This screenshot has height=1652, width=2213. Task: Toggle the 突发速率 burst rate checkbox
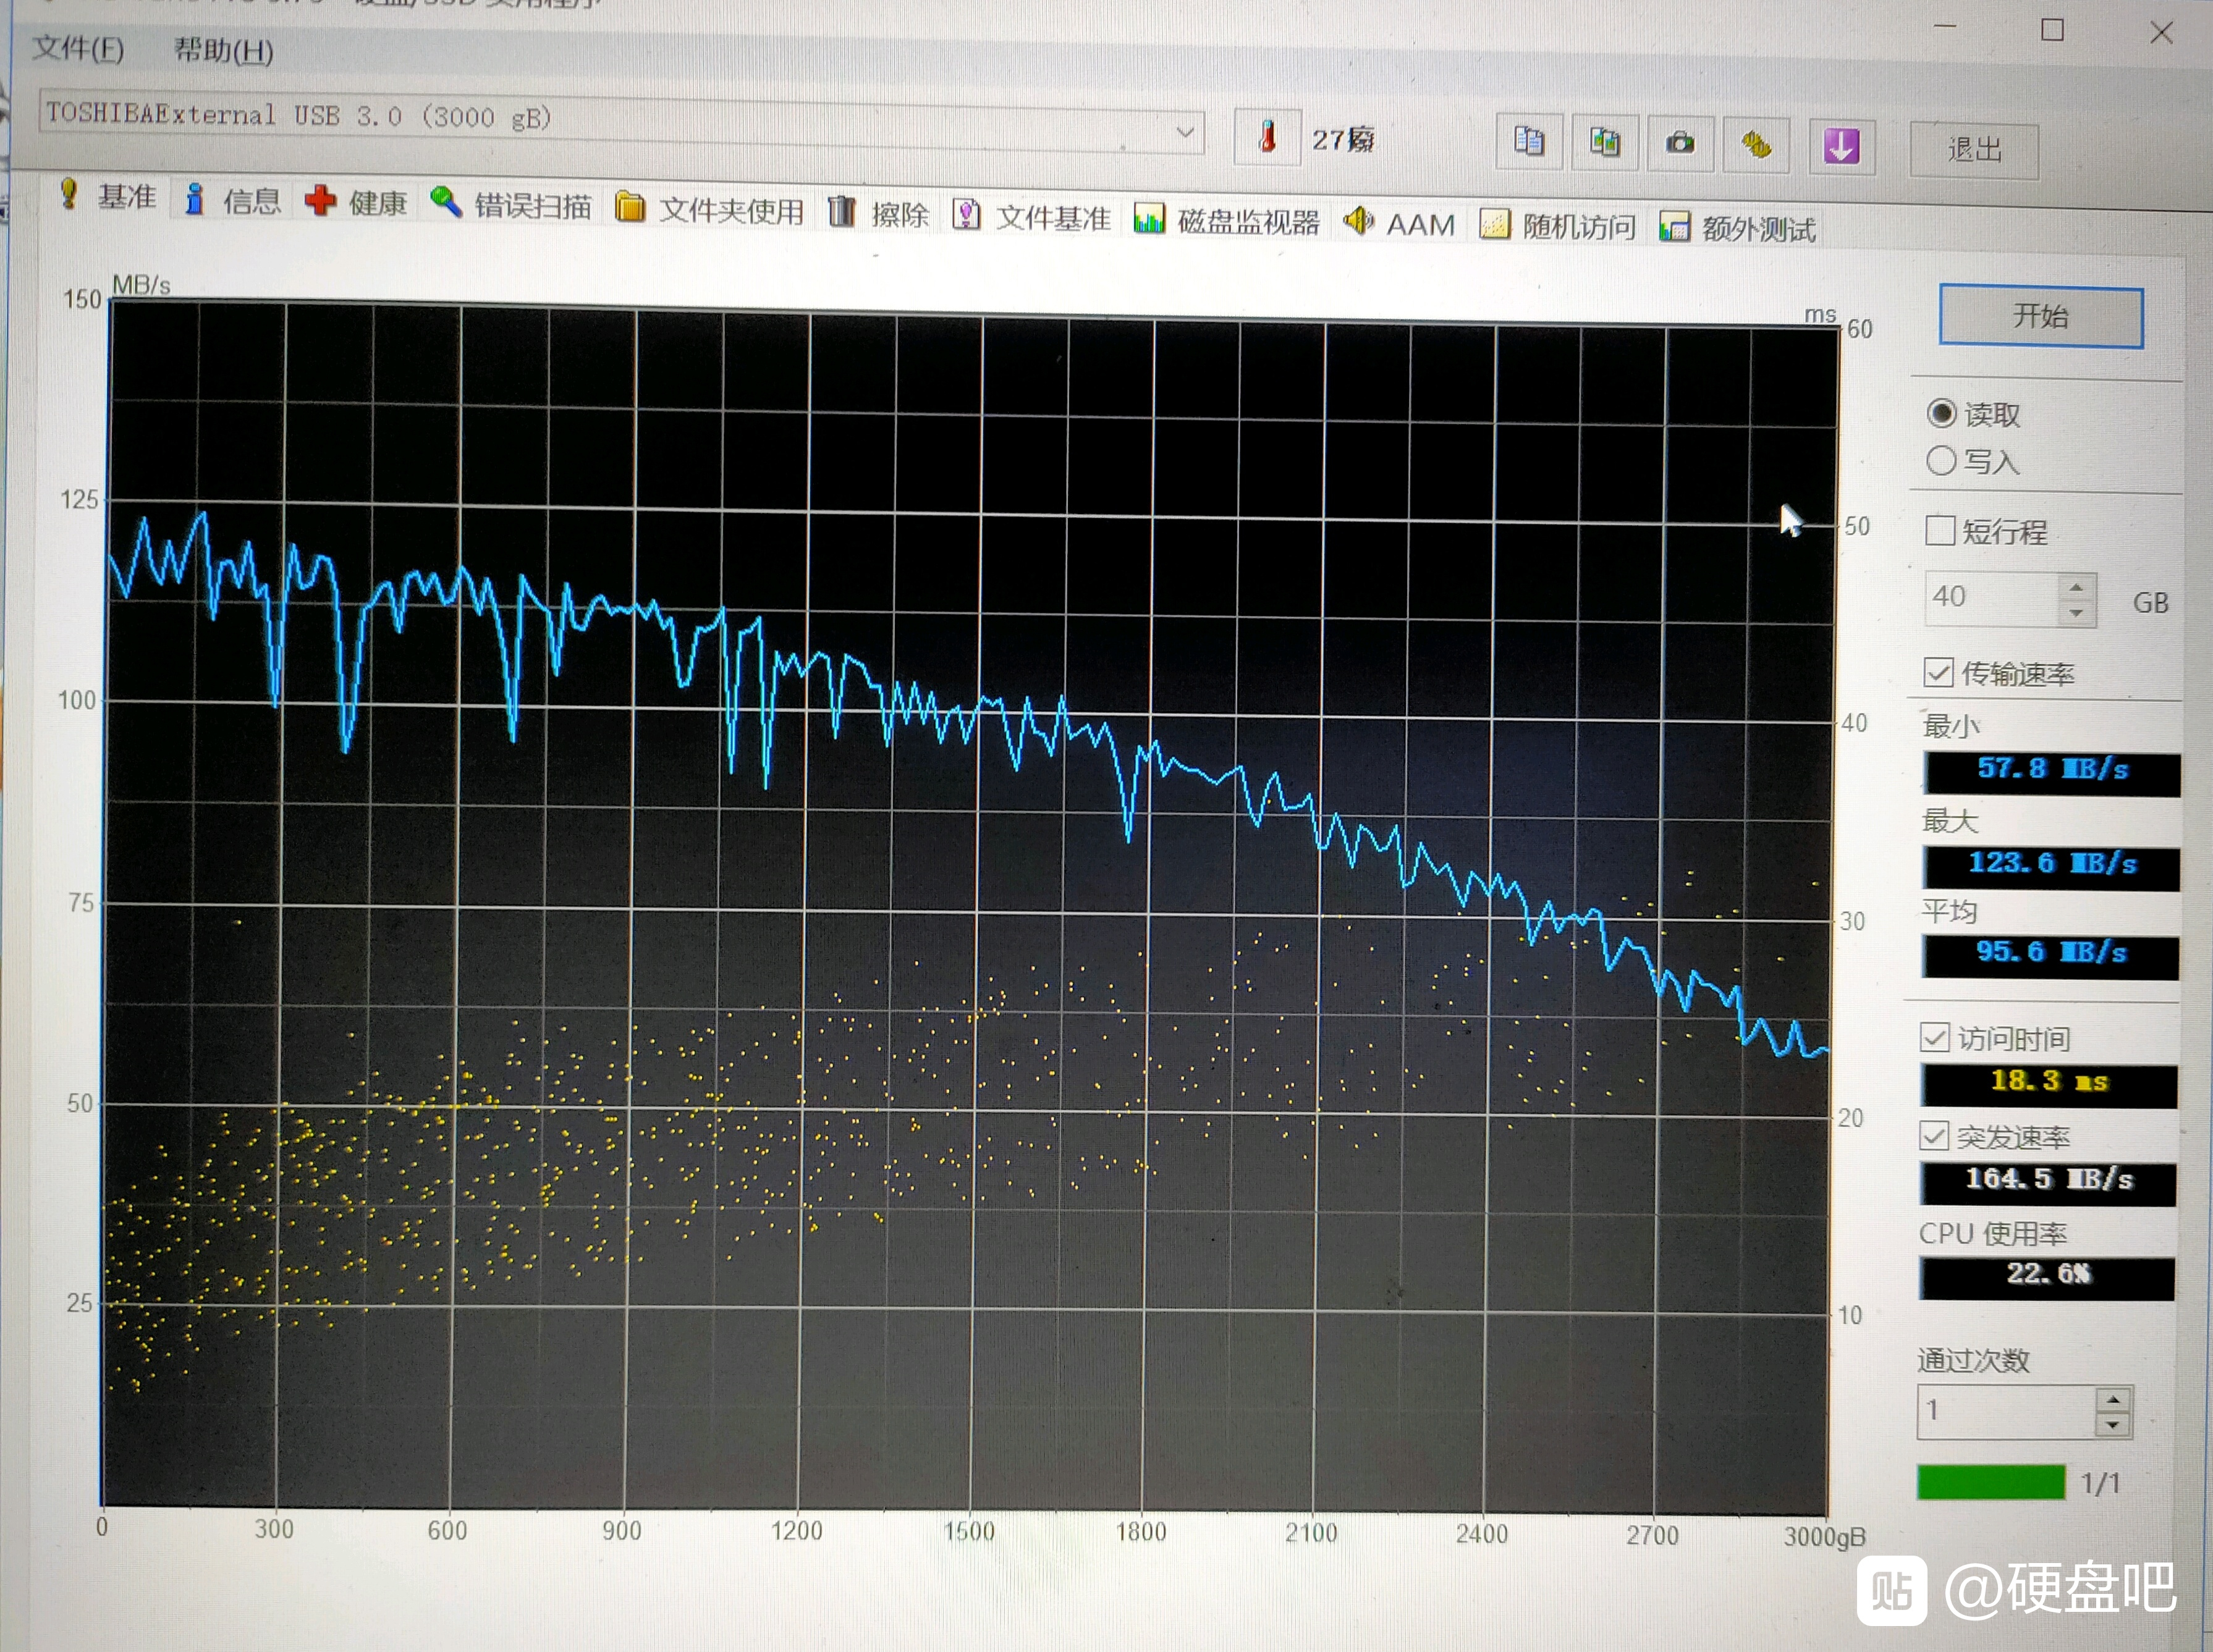tap(1934, 1135)
